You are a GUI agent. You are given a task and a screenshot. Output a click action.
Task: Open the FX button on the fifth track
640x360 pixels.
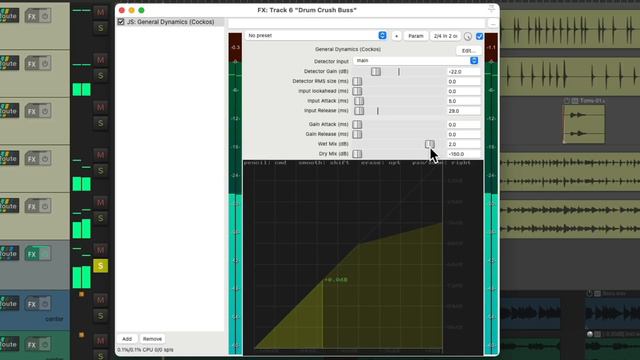click(x=31, y=207)
